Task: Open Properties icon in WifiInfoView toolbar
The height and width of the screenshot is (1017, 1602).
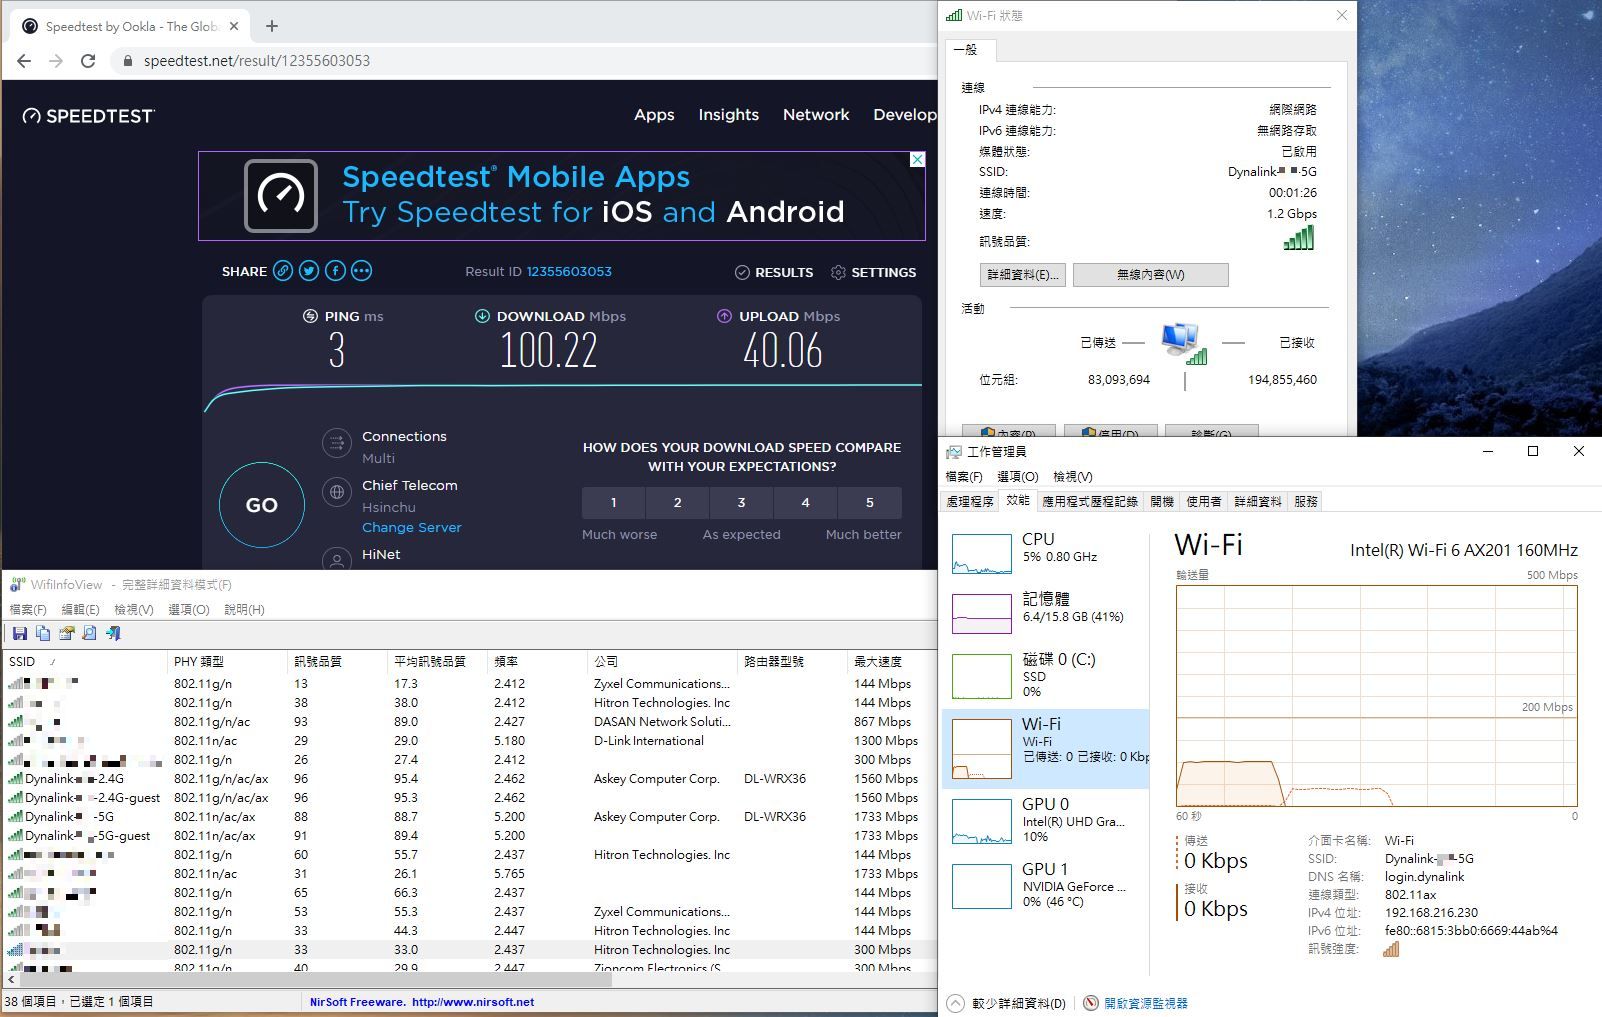Action: click(67, 633)
